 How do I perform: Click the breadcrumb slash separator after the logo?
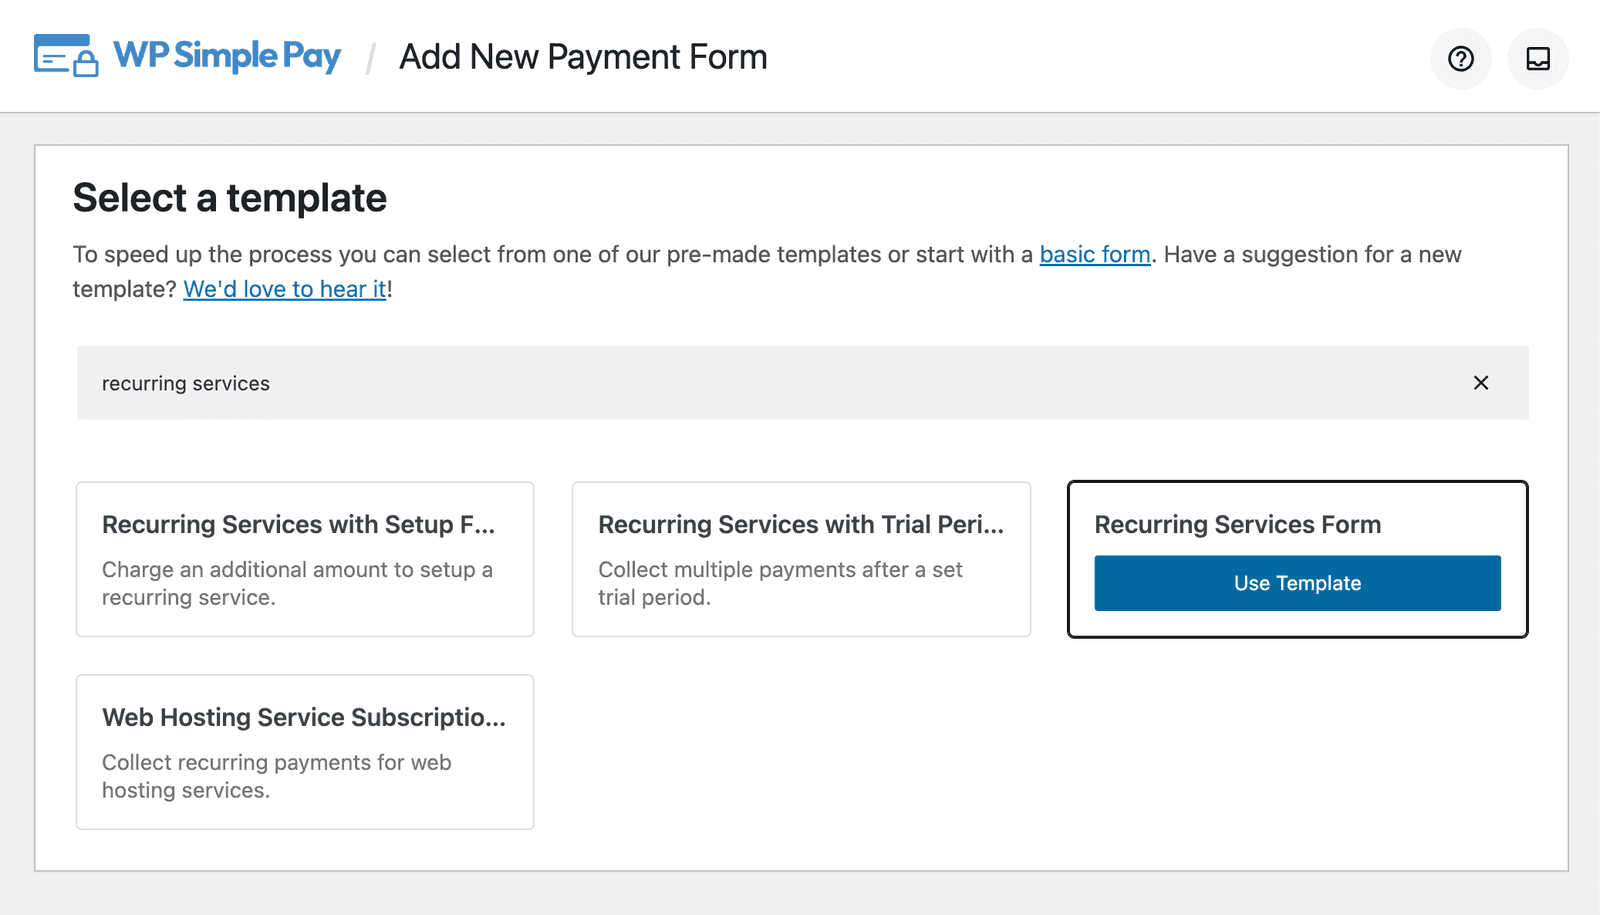pyautogui.click(x=370, y=58)
